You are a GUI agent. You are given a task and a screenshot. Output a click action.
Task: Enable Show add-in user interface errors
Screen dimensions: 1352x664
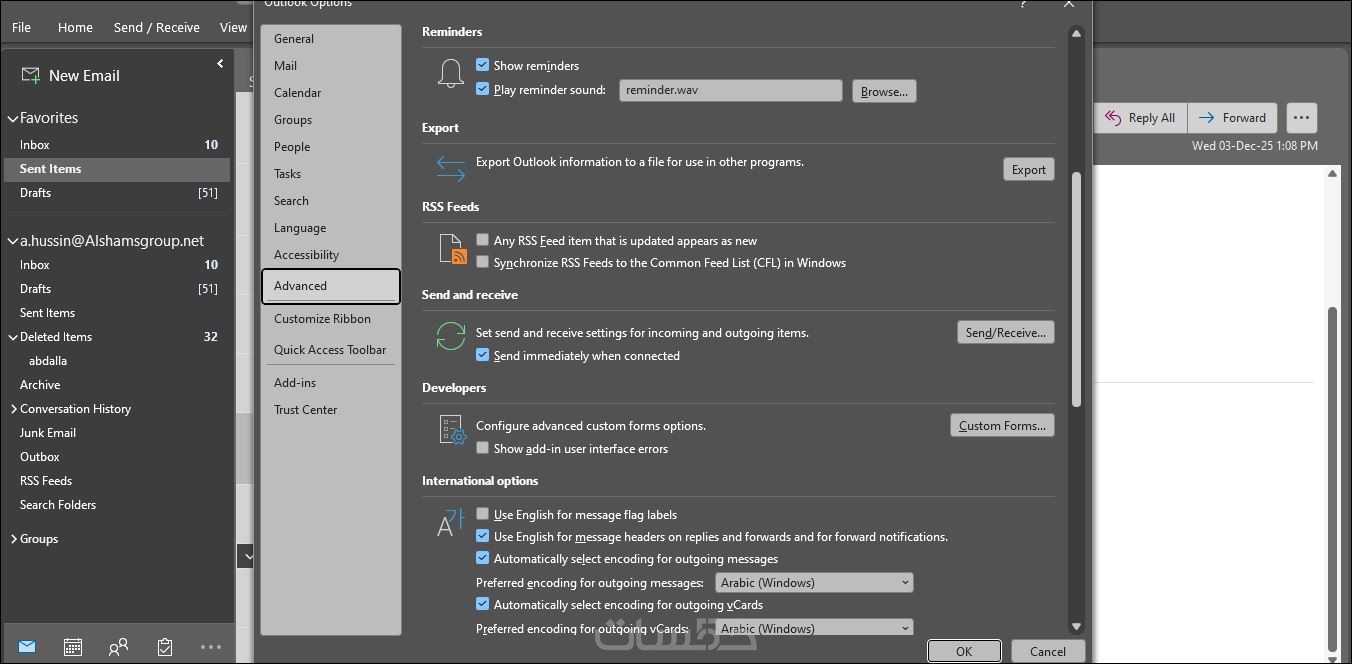point(483,449)
